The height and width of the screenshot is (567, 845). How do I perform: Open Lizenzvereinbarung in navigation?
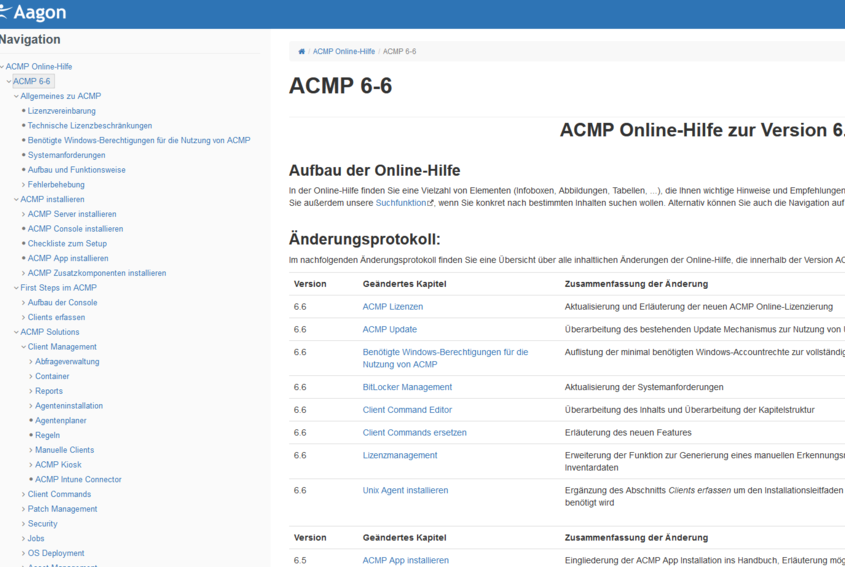click(61, 111)
